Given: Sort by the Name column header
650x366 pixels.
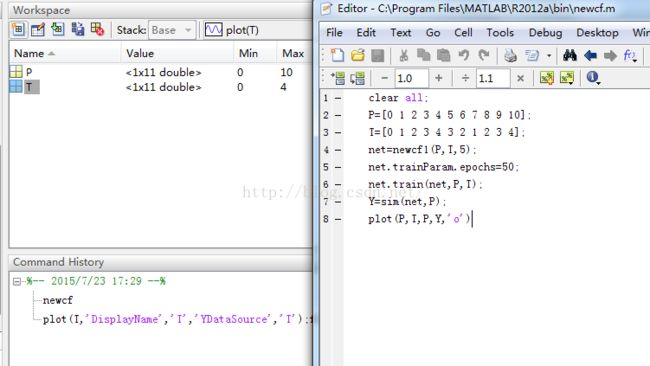Looking at the screenshot, I should click(34, 53).
